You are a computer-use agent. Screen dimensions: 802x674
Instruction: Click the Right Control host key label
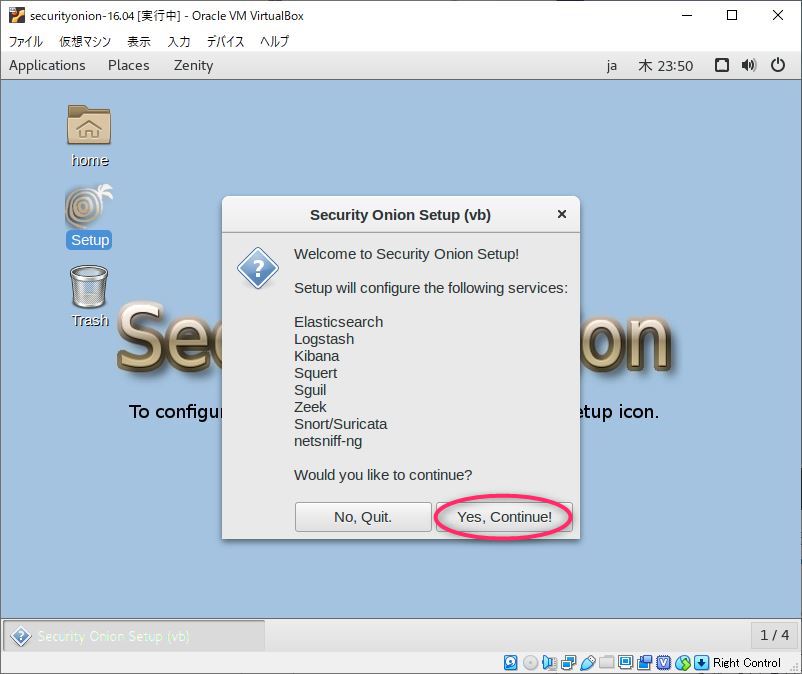(x=747, y=663)
